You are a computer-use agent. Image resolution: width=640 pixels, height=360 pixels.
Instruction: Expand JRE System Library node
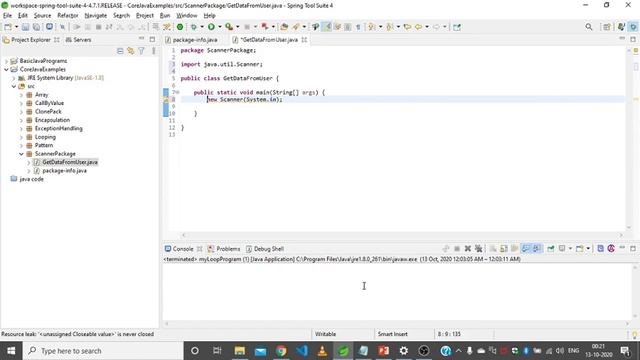coord(13,78)
